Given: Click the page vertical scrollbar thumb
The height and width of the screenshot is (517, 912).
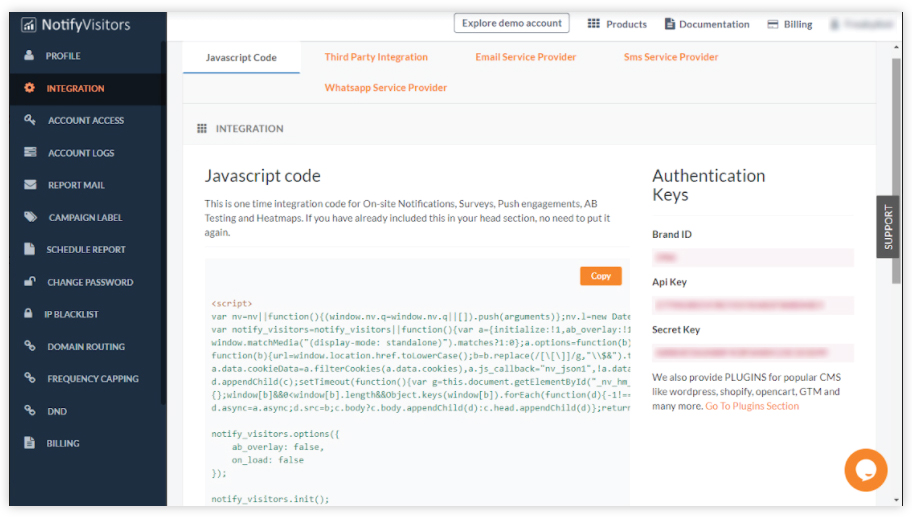Looking at the screenshot, I should pos(896,171).
